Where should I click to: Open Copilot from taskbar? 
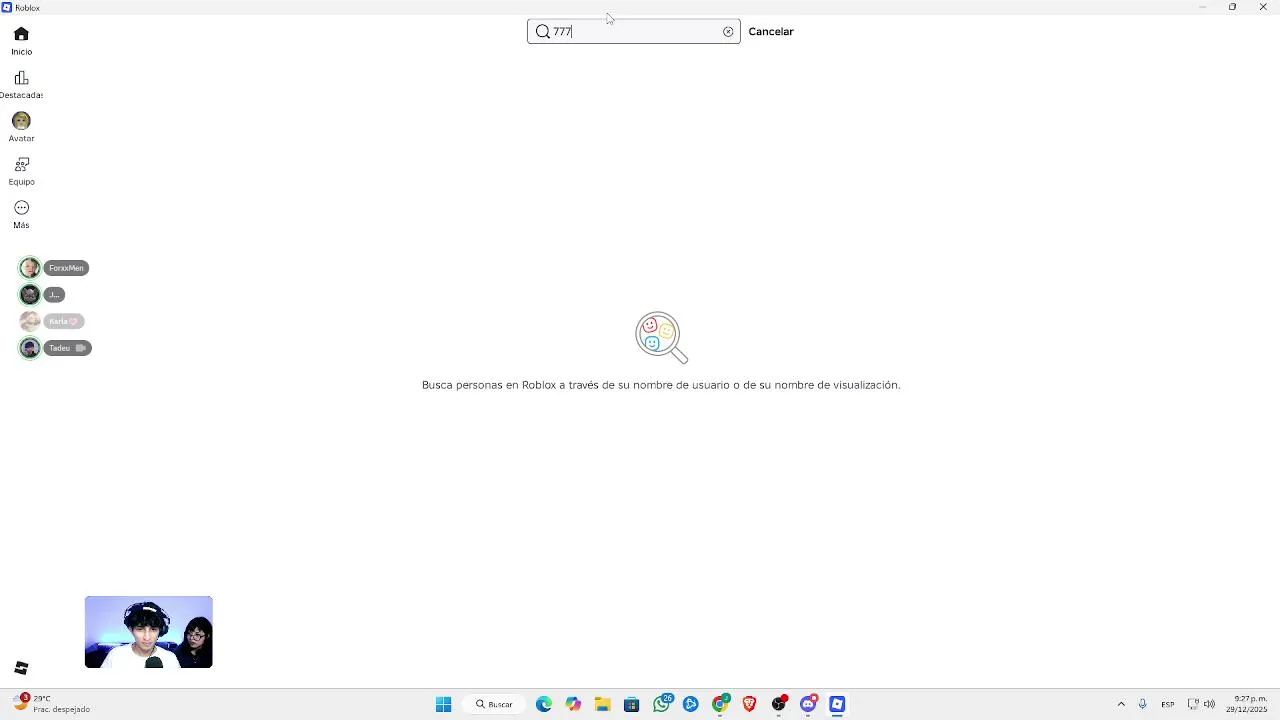click(573, 705)
